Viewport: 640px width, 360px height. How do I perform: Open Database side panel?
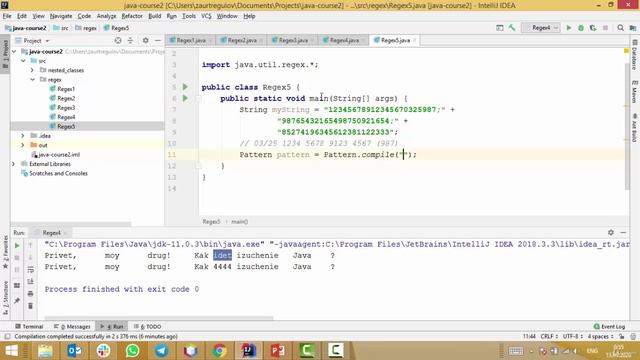click(x=634, y=55)
